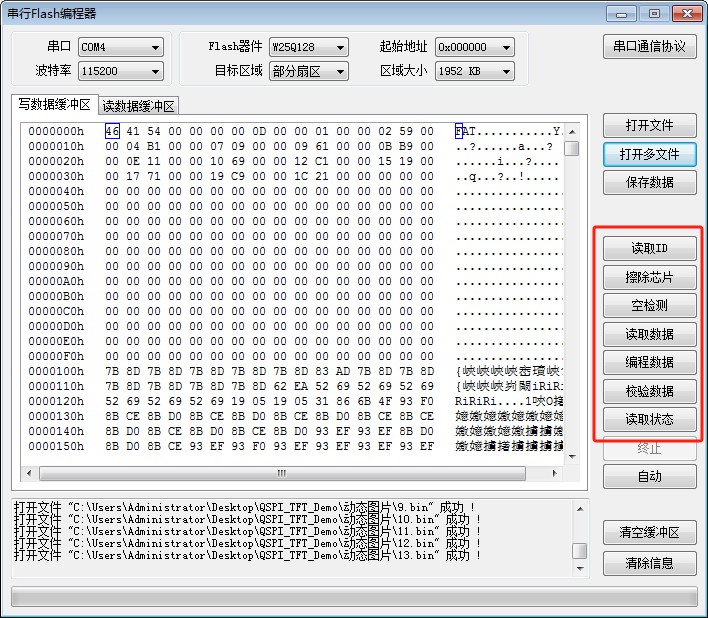The width and height of the screenshot is (708, 618).
Task: Click the 打开文件 button
Action: [649, 125]
